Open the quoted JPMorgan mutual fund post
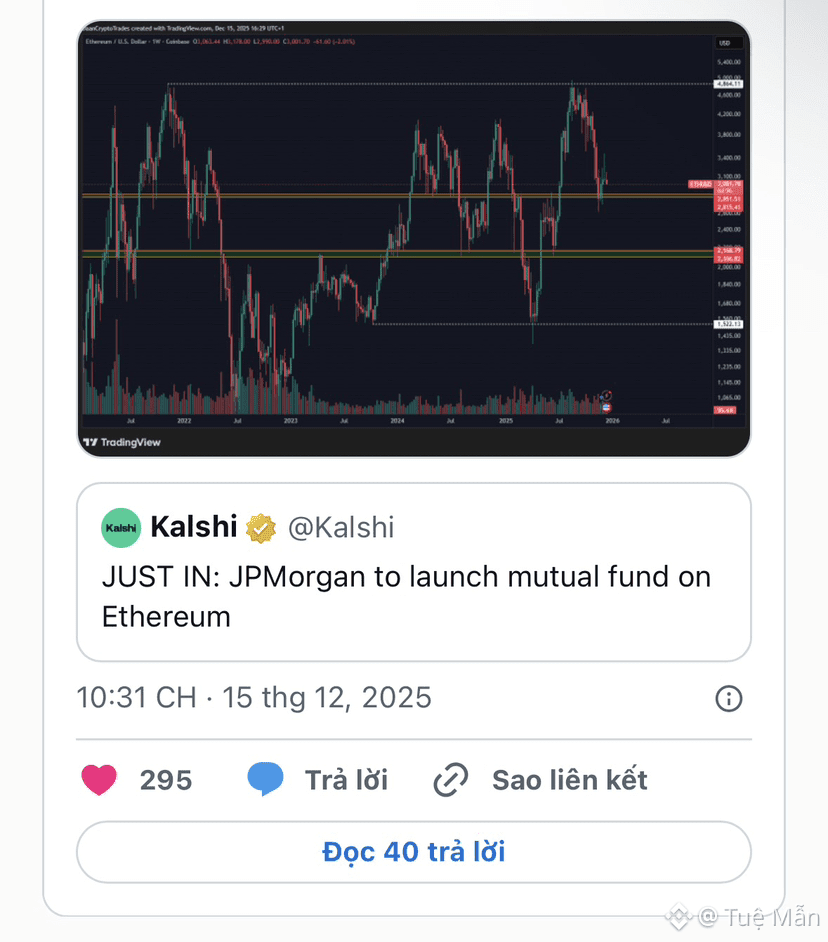 pyautogui.click(x=413, y=598)
